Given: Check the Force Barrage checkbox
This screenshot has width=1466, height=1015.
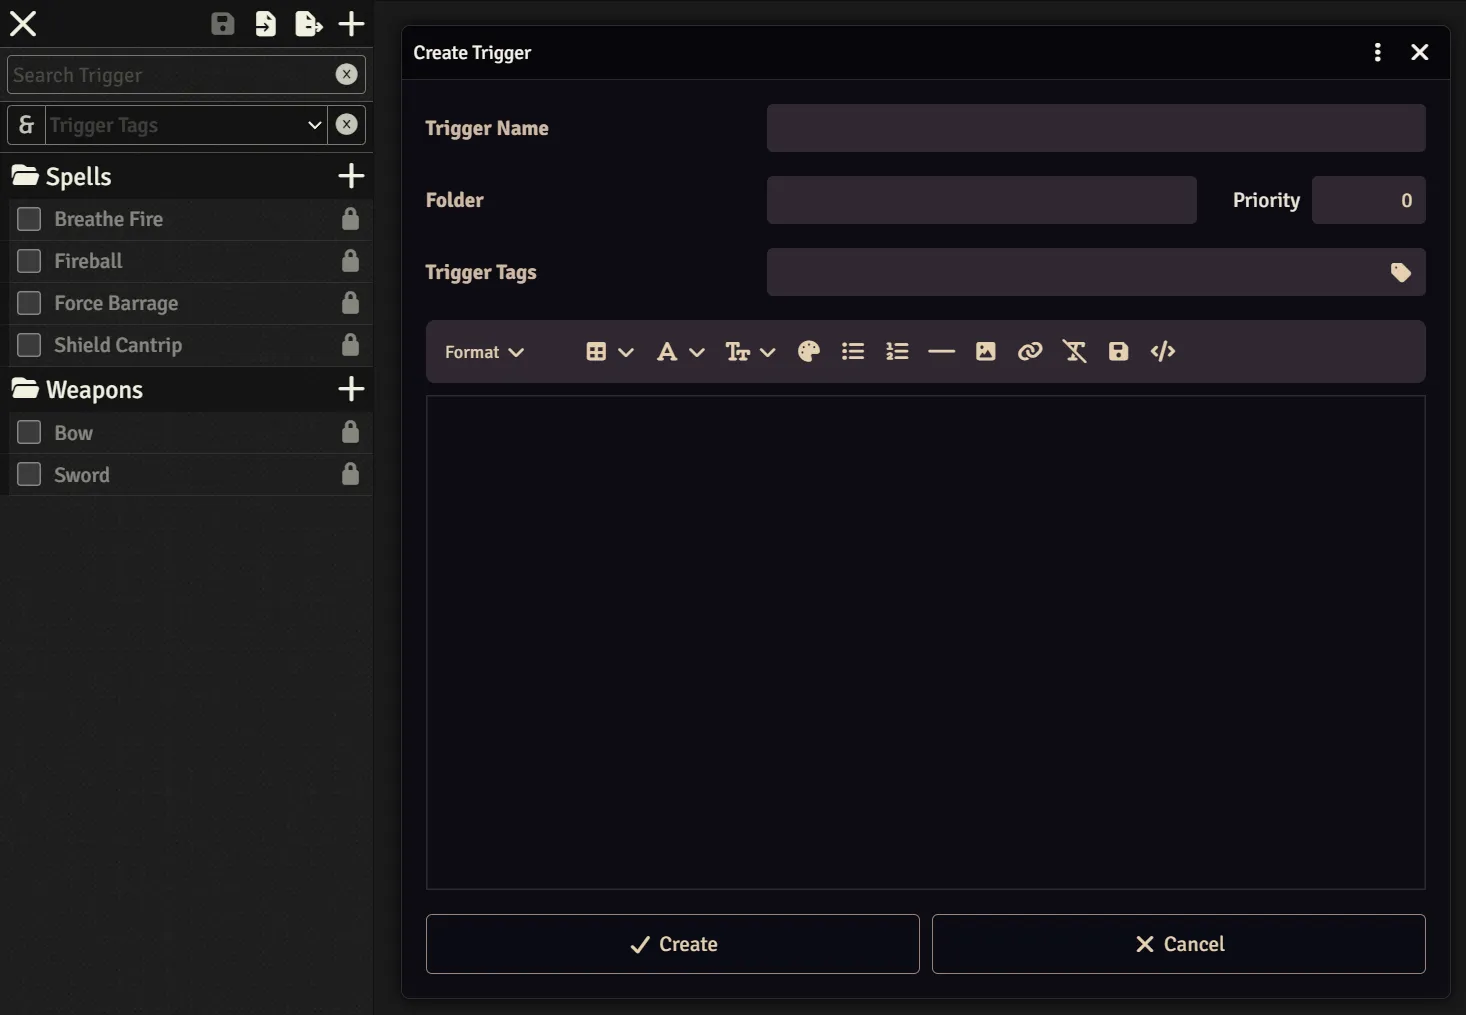Looking at the screenshot, I should [x=29, y=303].
